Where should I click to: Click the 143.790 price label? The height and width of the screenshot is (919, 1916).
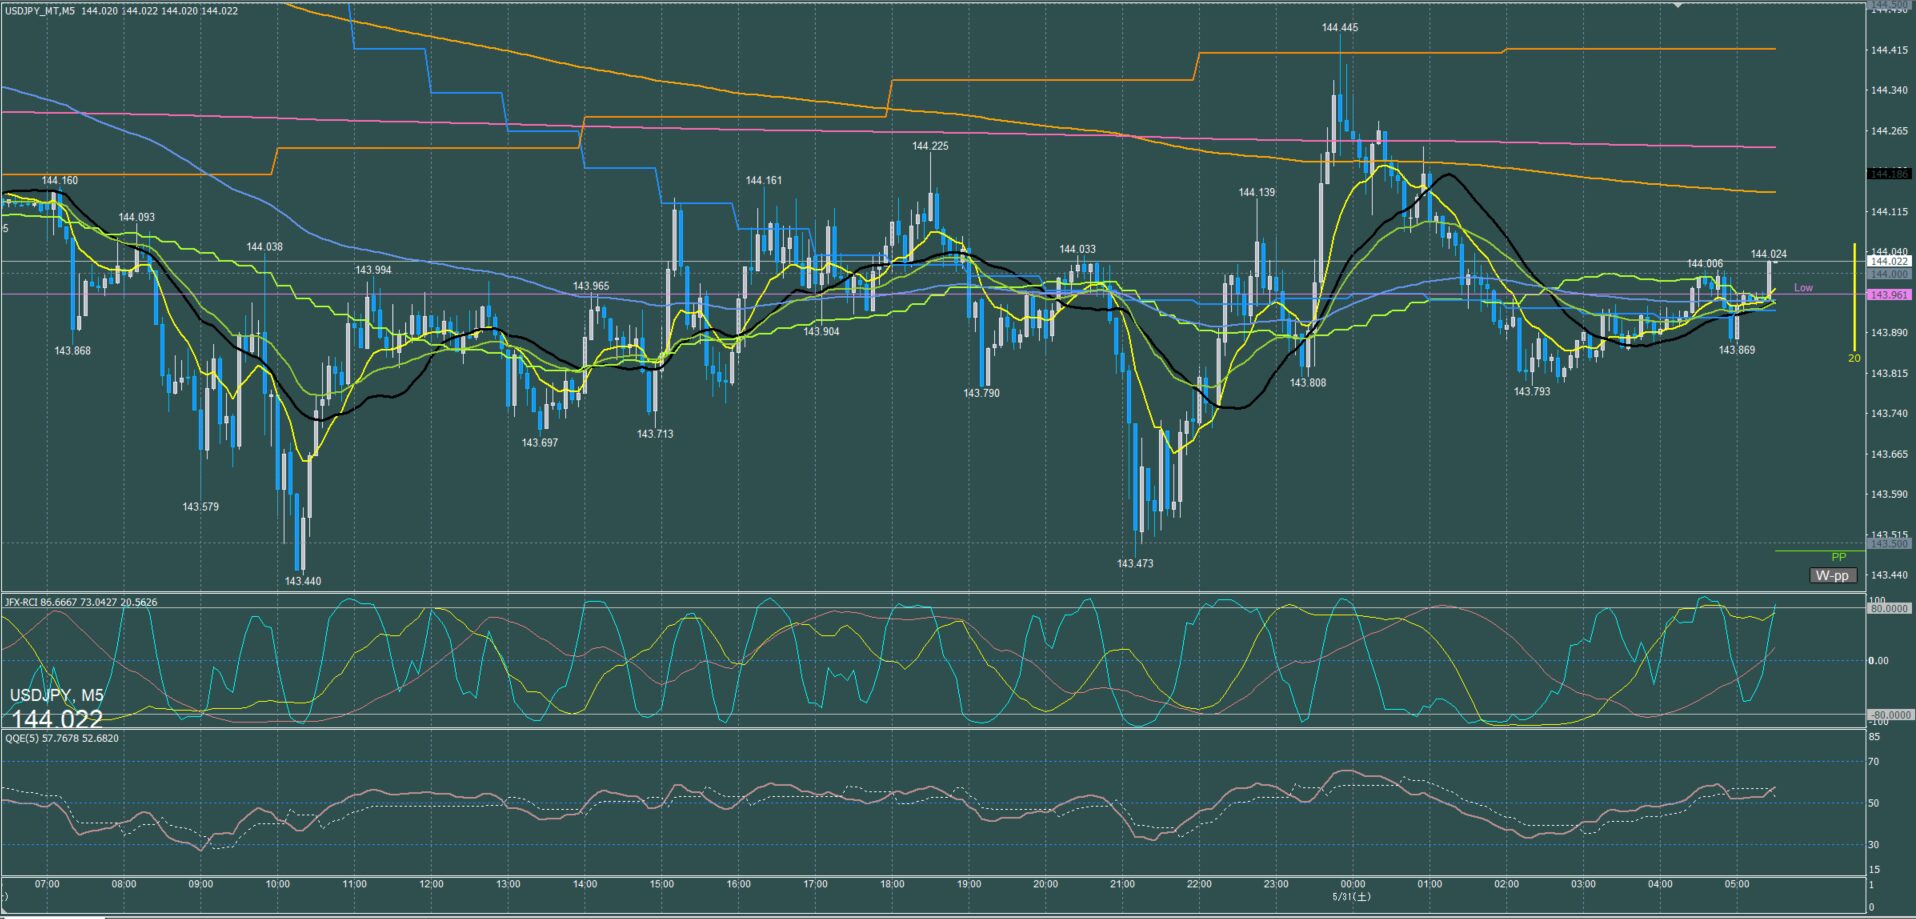(x=981, y=393)
